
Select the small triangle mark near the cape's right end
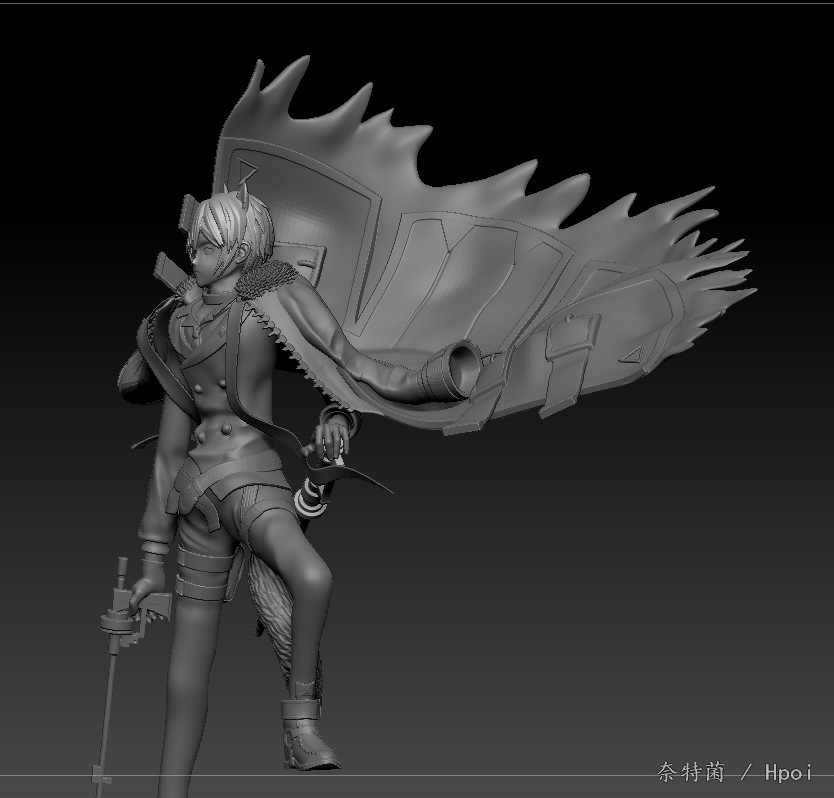(632, 353)
